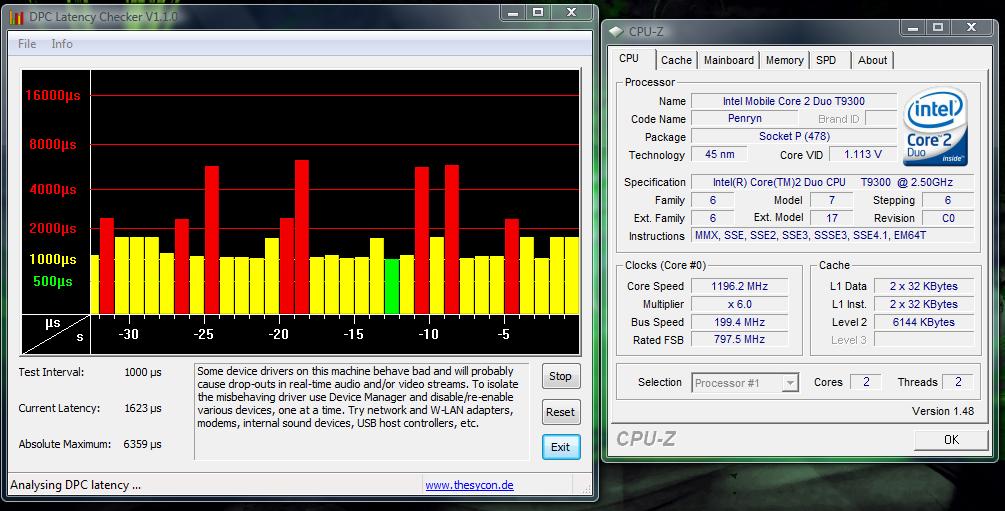Click the Bus Speed value '199.4 MHz'
Image resolution: width=1005 pixels, height=511 pixels.
tap(739, 322)
